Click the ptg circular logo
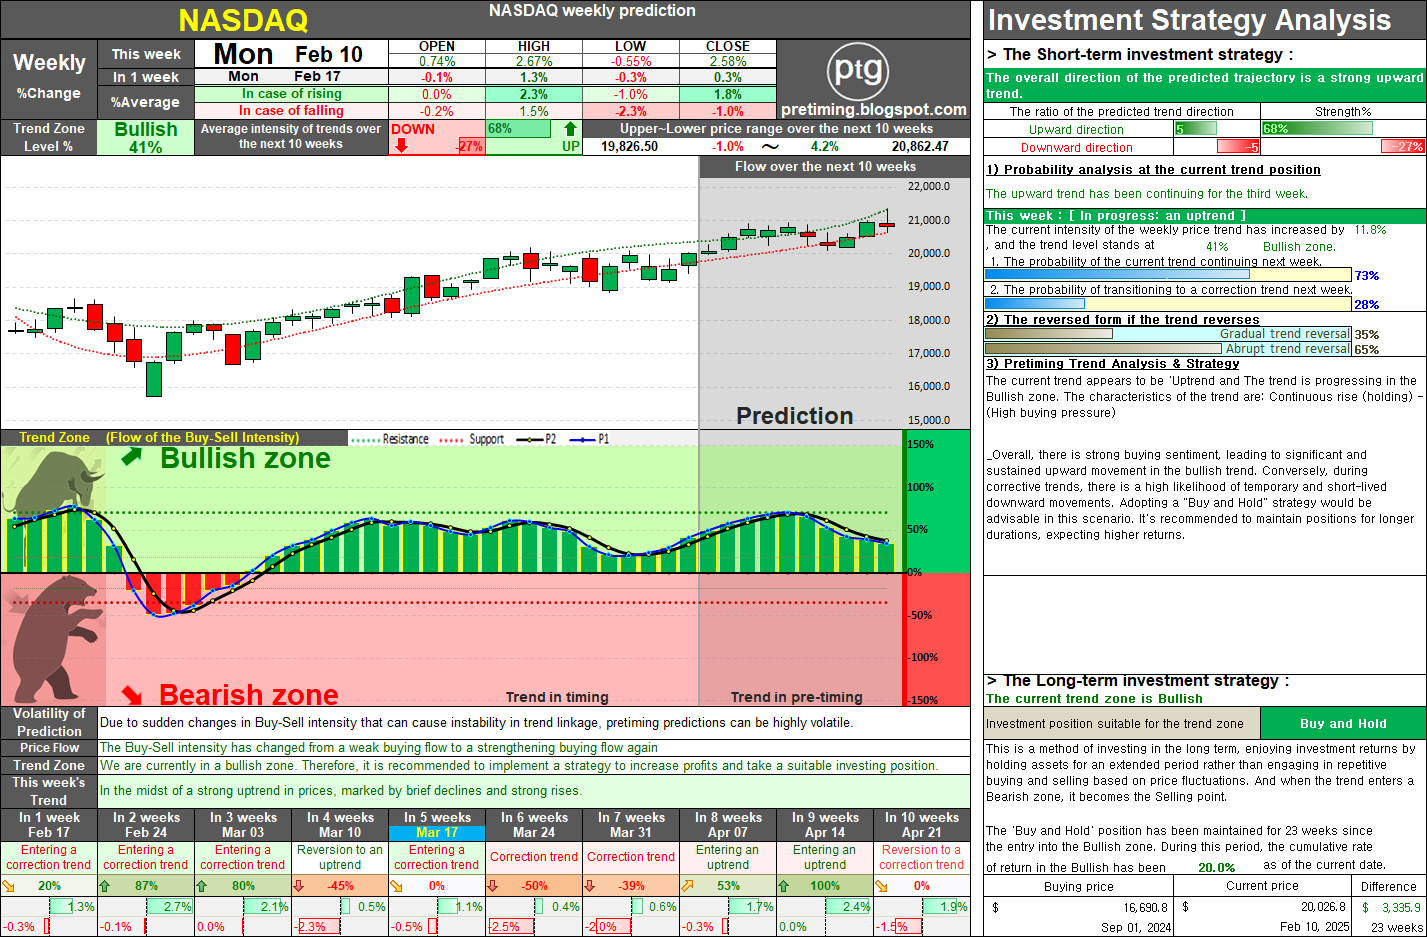1427x937 pixels. [858, 70]
